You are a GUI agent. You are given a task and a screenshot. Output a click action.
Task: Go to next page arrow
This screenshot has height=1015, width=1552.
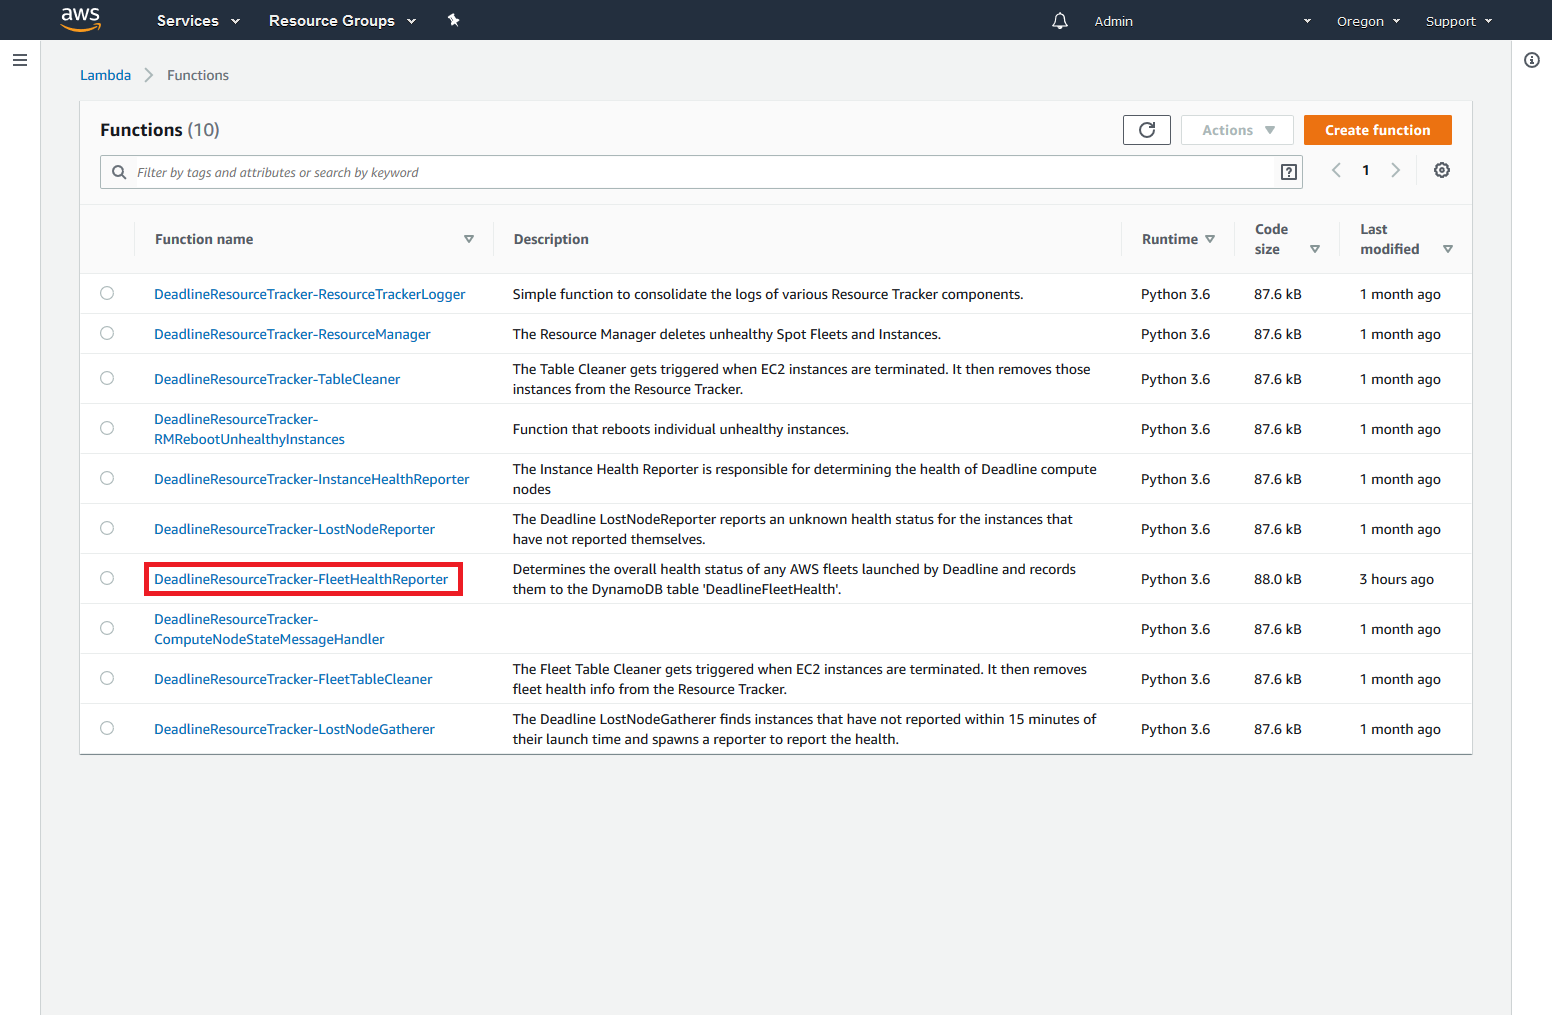[x=1396, y=170]
